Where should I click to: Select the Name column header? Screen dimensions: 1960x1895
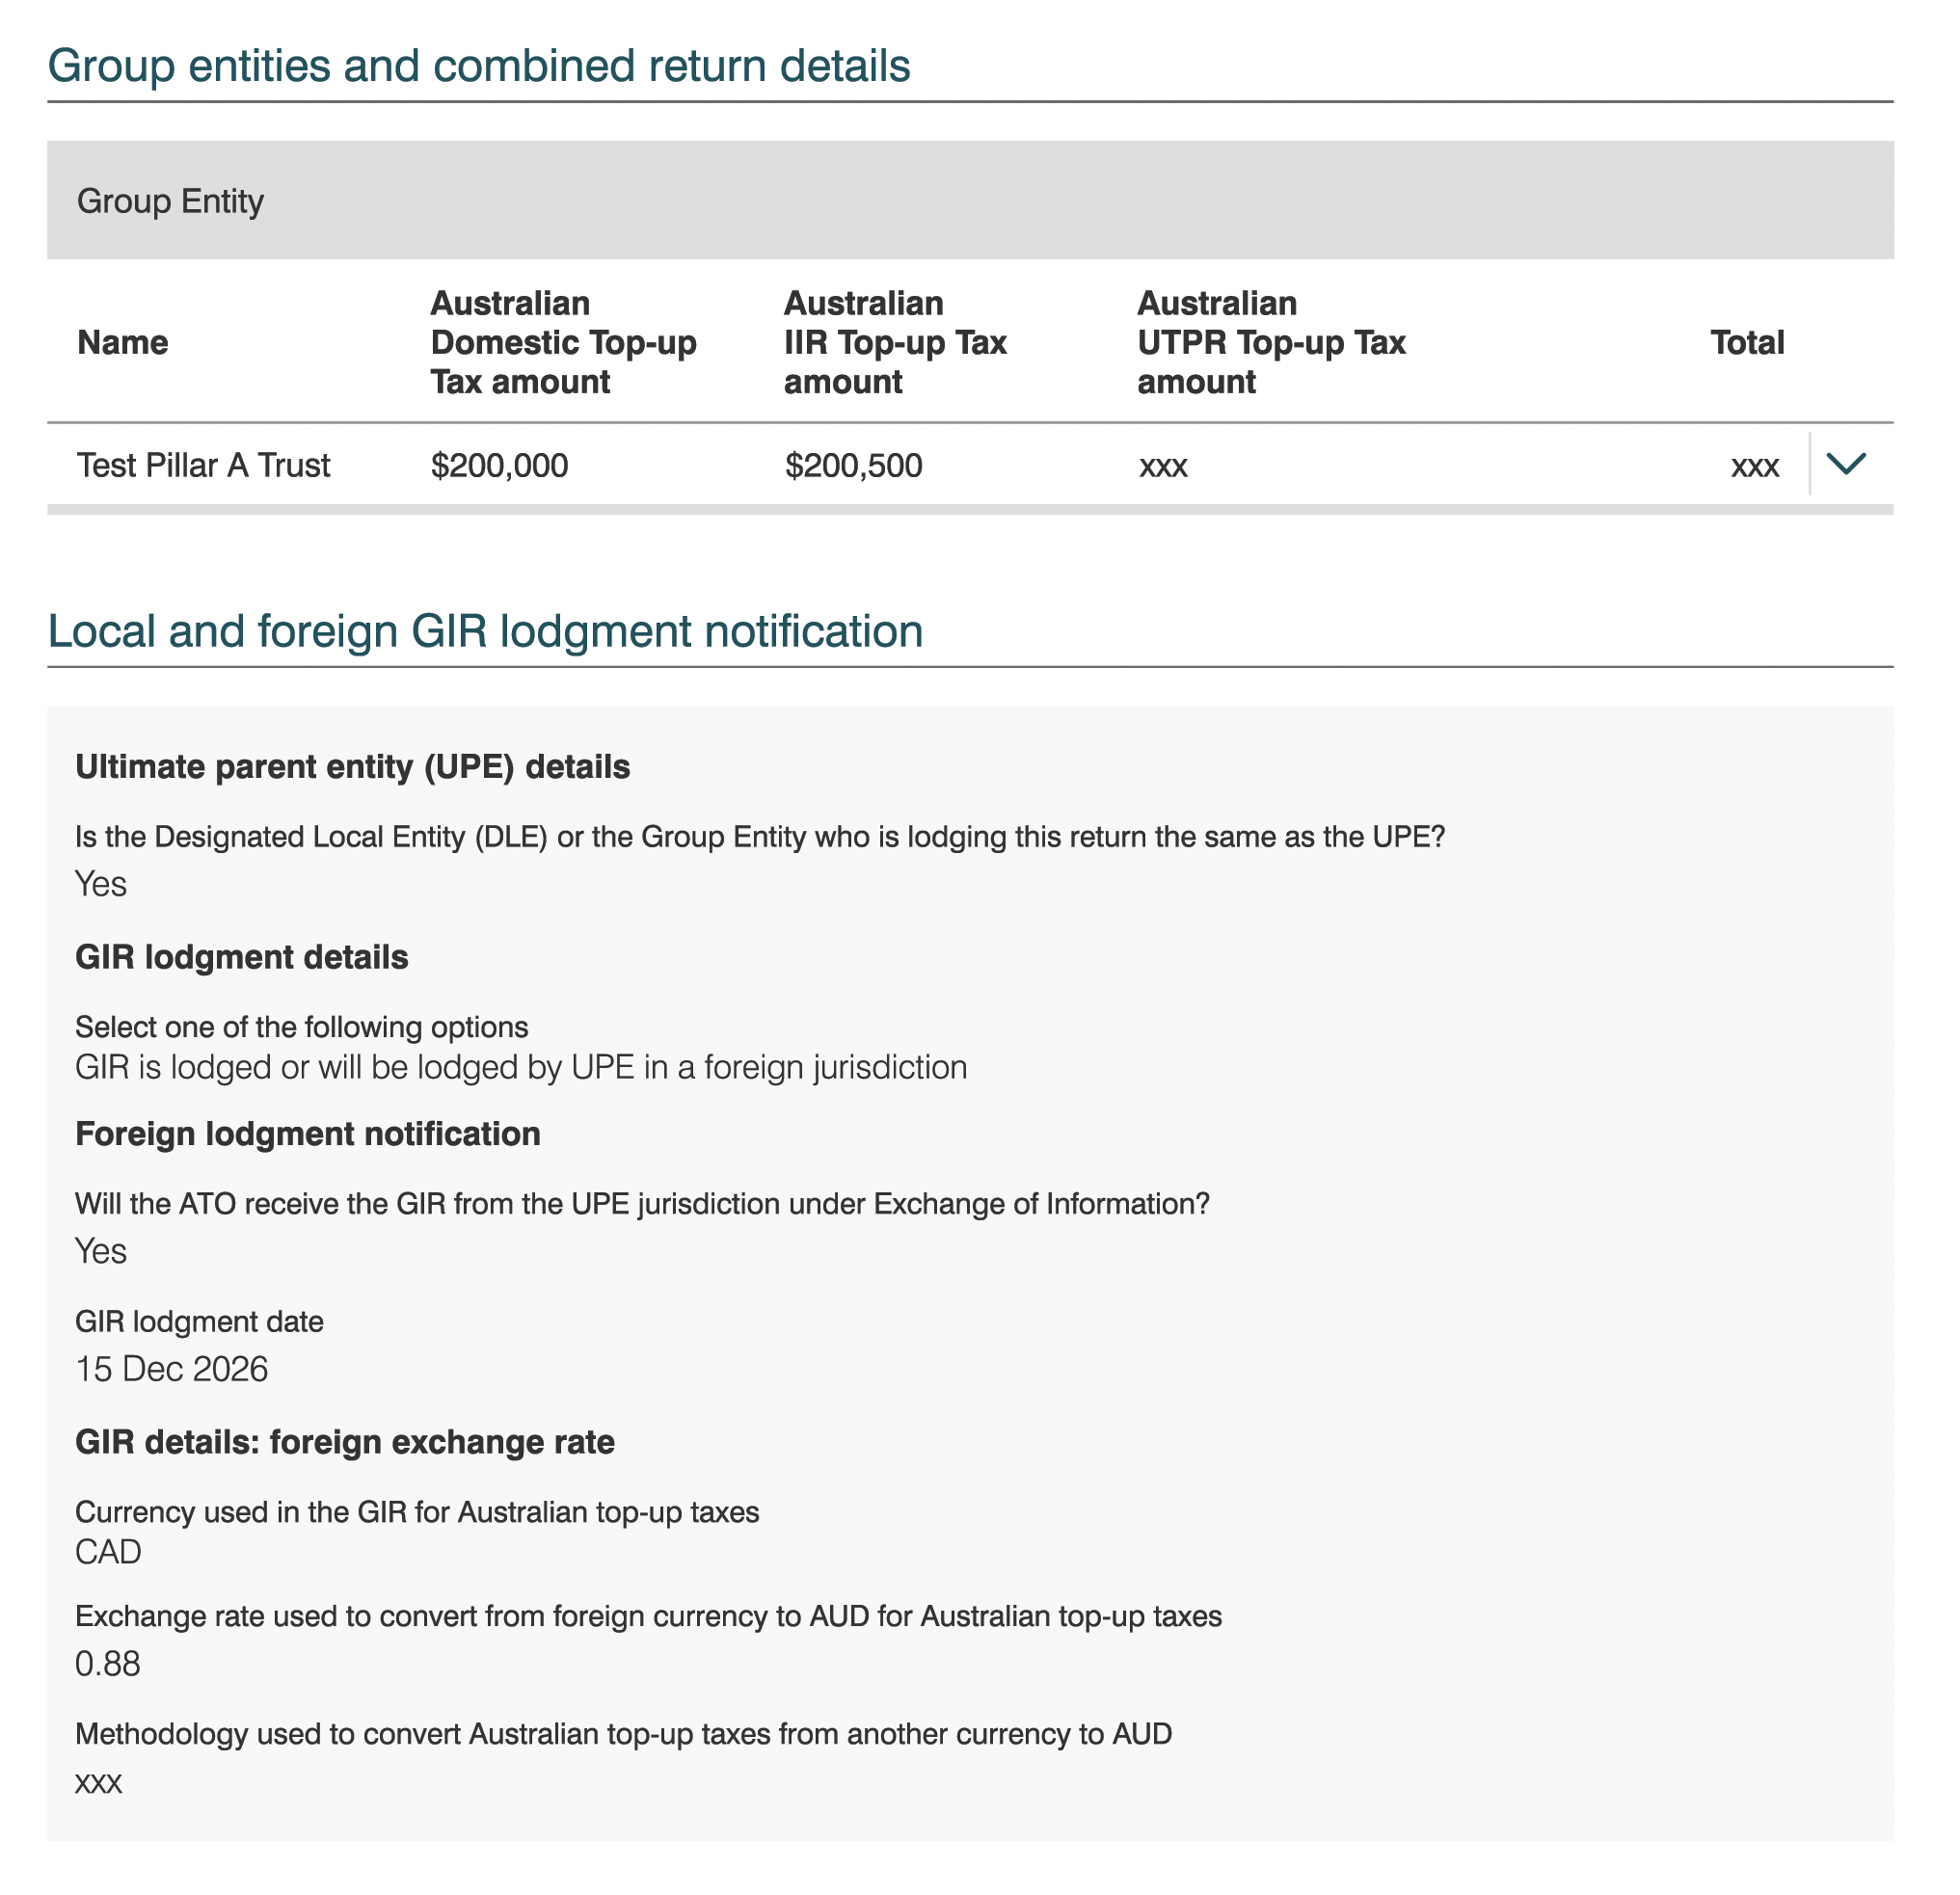point(123,342)
